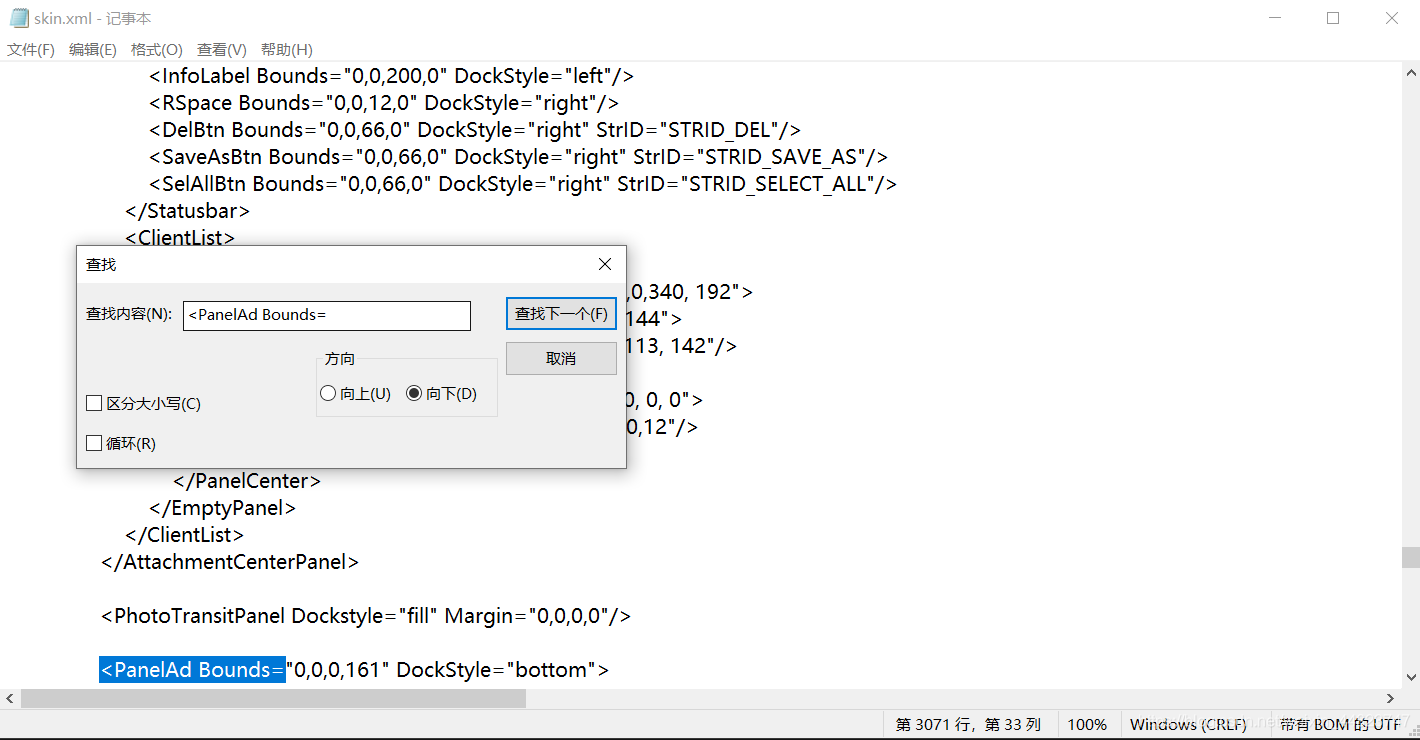The image size is (1420, 740).
Task: Click the SelAllBtn STRID_SELECT_ALL line
Action: point(523,184)
